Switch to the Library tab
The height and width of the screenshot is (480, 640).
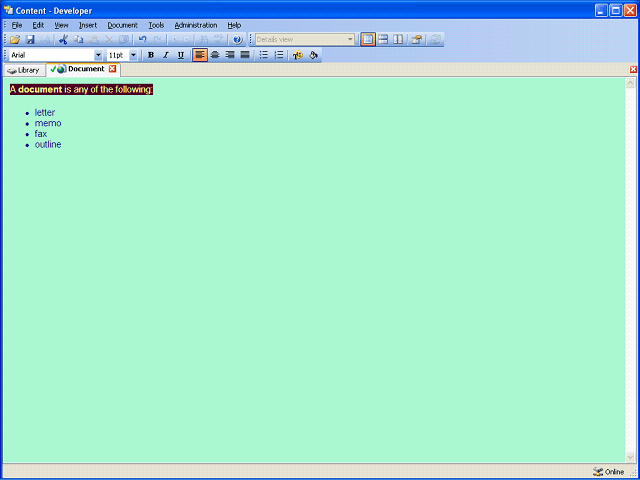(x=24, y=70)
